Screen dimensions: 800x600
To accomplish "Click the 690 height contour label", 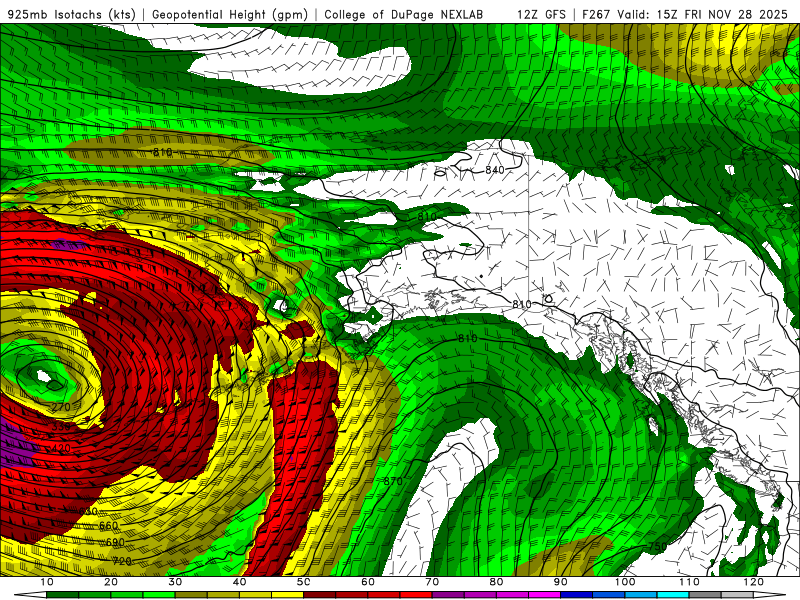I will coord(115,542).
